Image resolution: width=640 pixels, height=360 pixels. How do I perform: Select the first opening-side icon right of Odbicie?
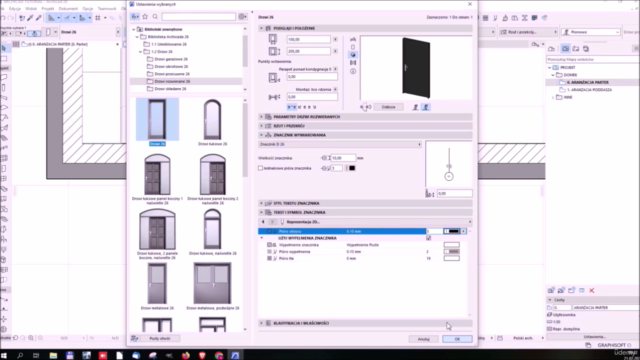click(x=416, y=107)
